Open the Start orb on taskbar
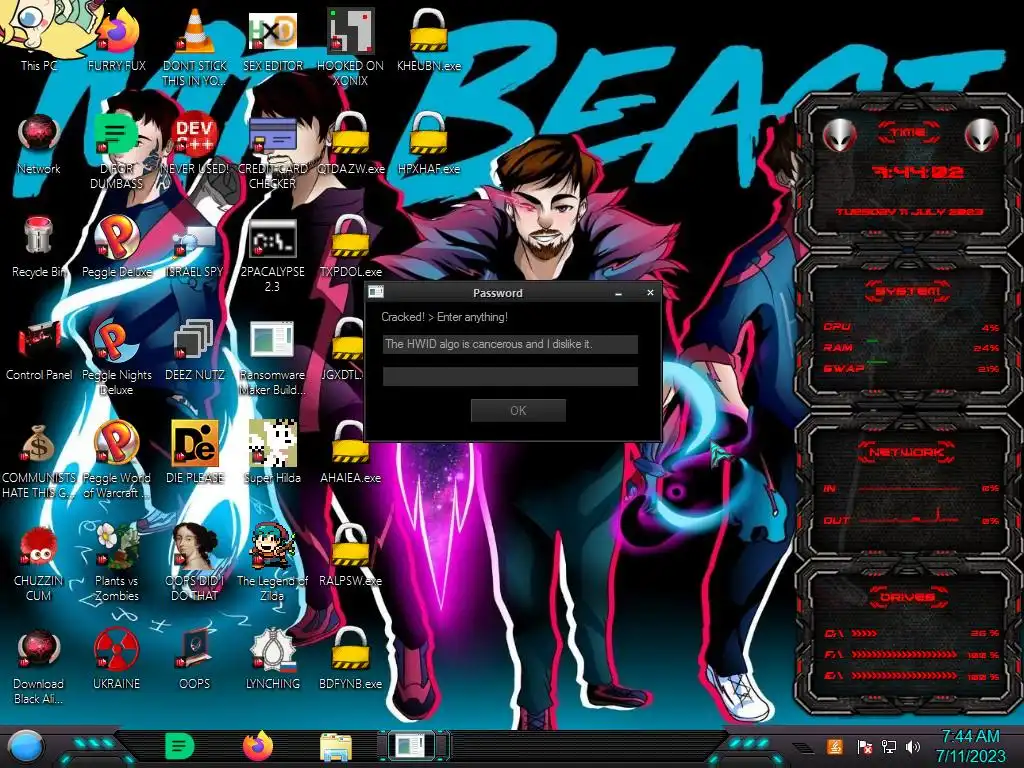 tap(25, 747)
